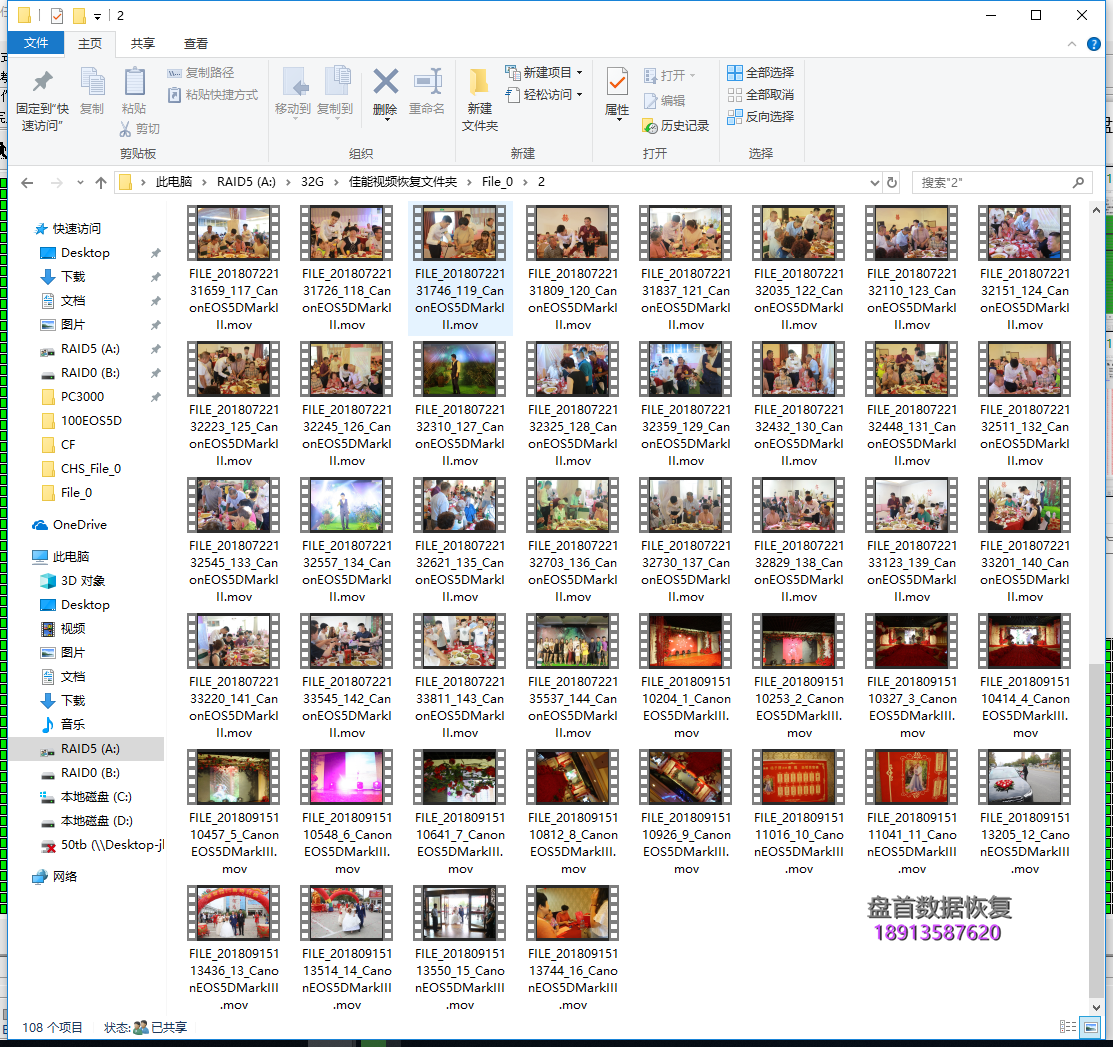Open the Properties (属性) icon
The height and width of the screenshot is (1047, 1113).
point(617,82)
